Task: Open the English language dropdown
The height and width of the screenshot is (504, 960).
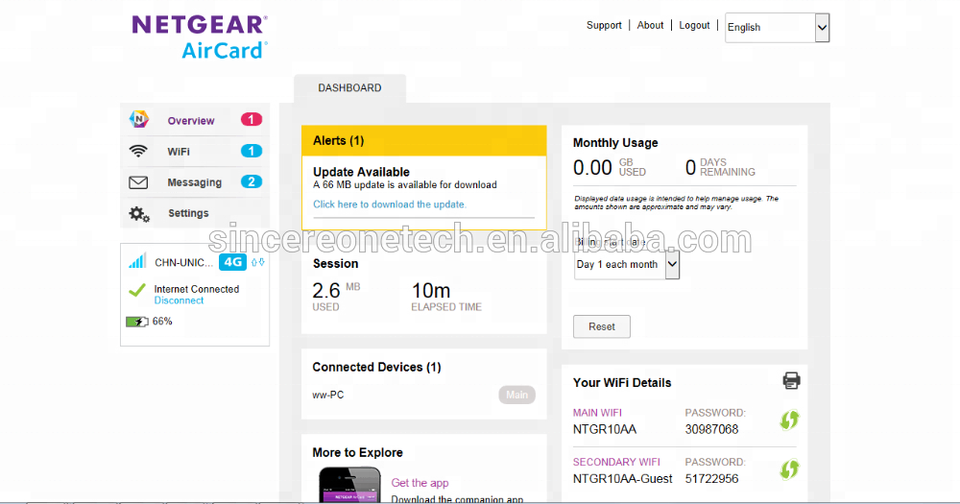Action: pyautogui.click(x=777, y=28)
